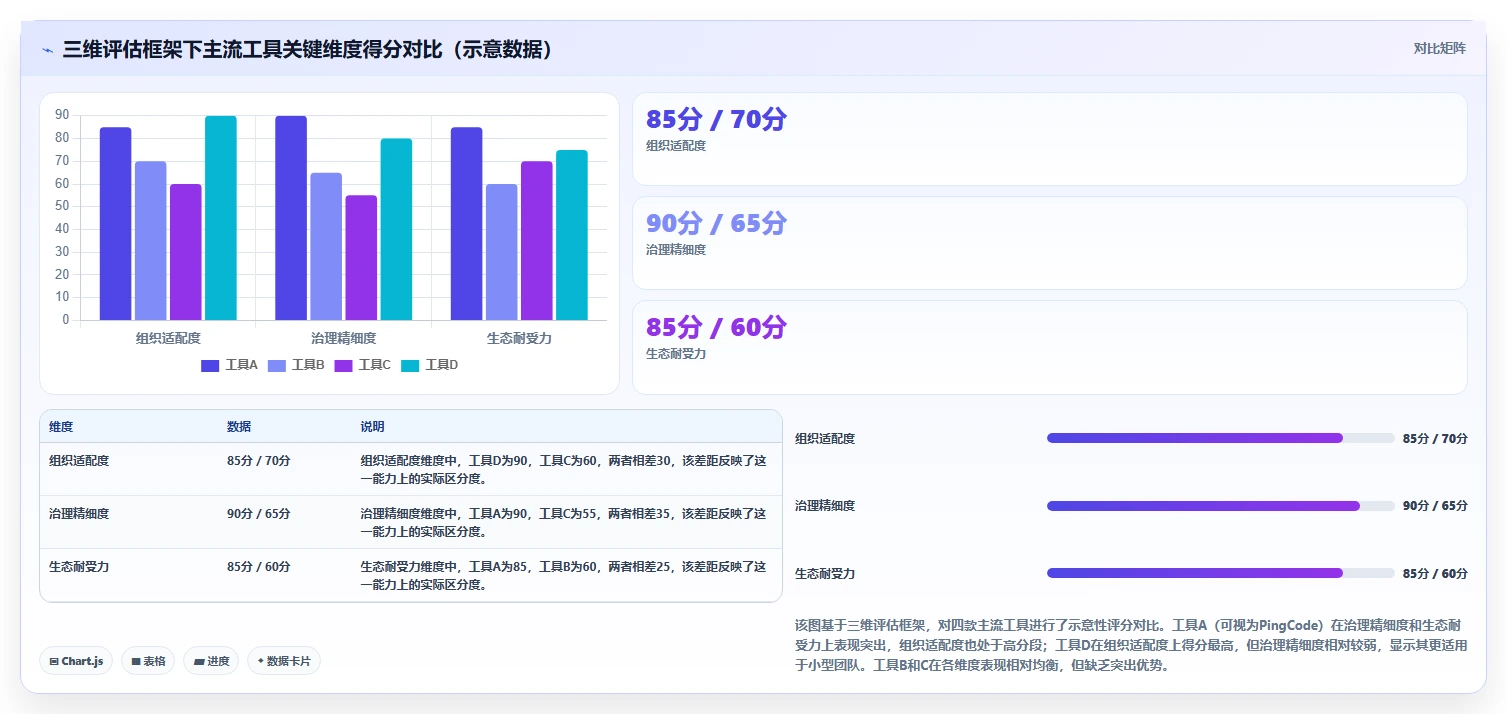Click the 90分 / 65分 progress value label
1507x714 pixels.
click(x=1435, y=506)
